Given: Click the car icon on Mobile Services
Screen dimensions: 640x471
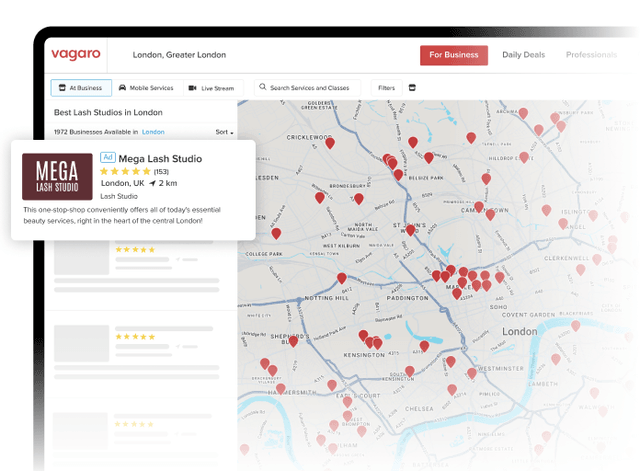Looking at the screenshot, I should [122, 88].
